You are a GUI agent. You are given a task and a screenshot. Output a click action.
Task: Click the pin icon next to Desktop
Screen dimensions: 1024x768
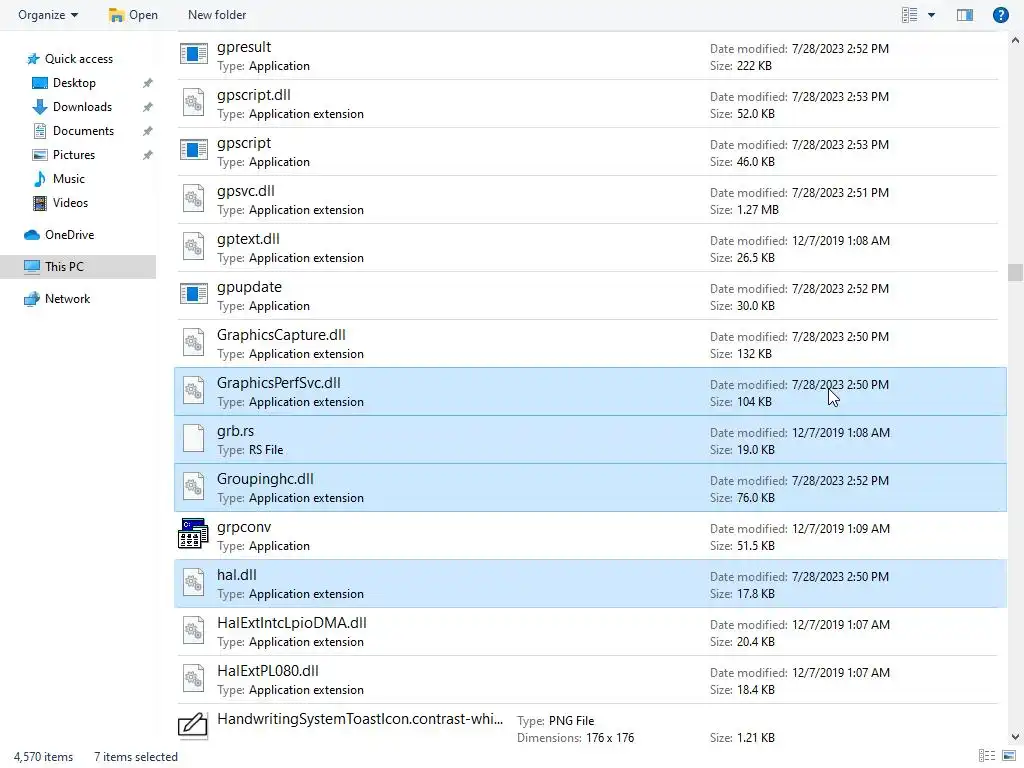[x=147, y=83]
